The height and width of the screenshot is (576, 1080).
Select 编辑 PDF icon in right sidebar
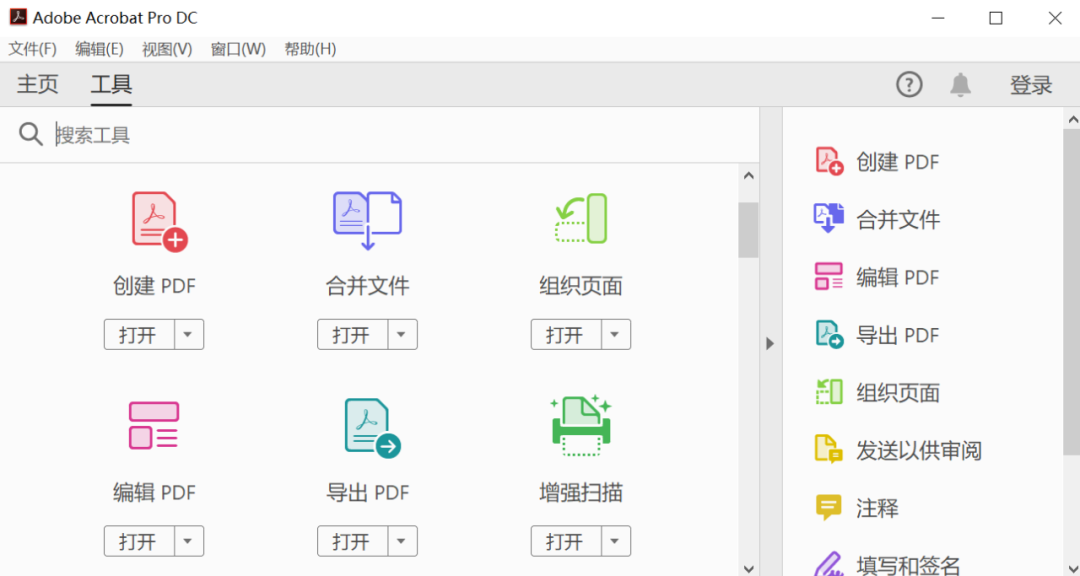tap(829, 276)
